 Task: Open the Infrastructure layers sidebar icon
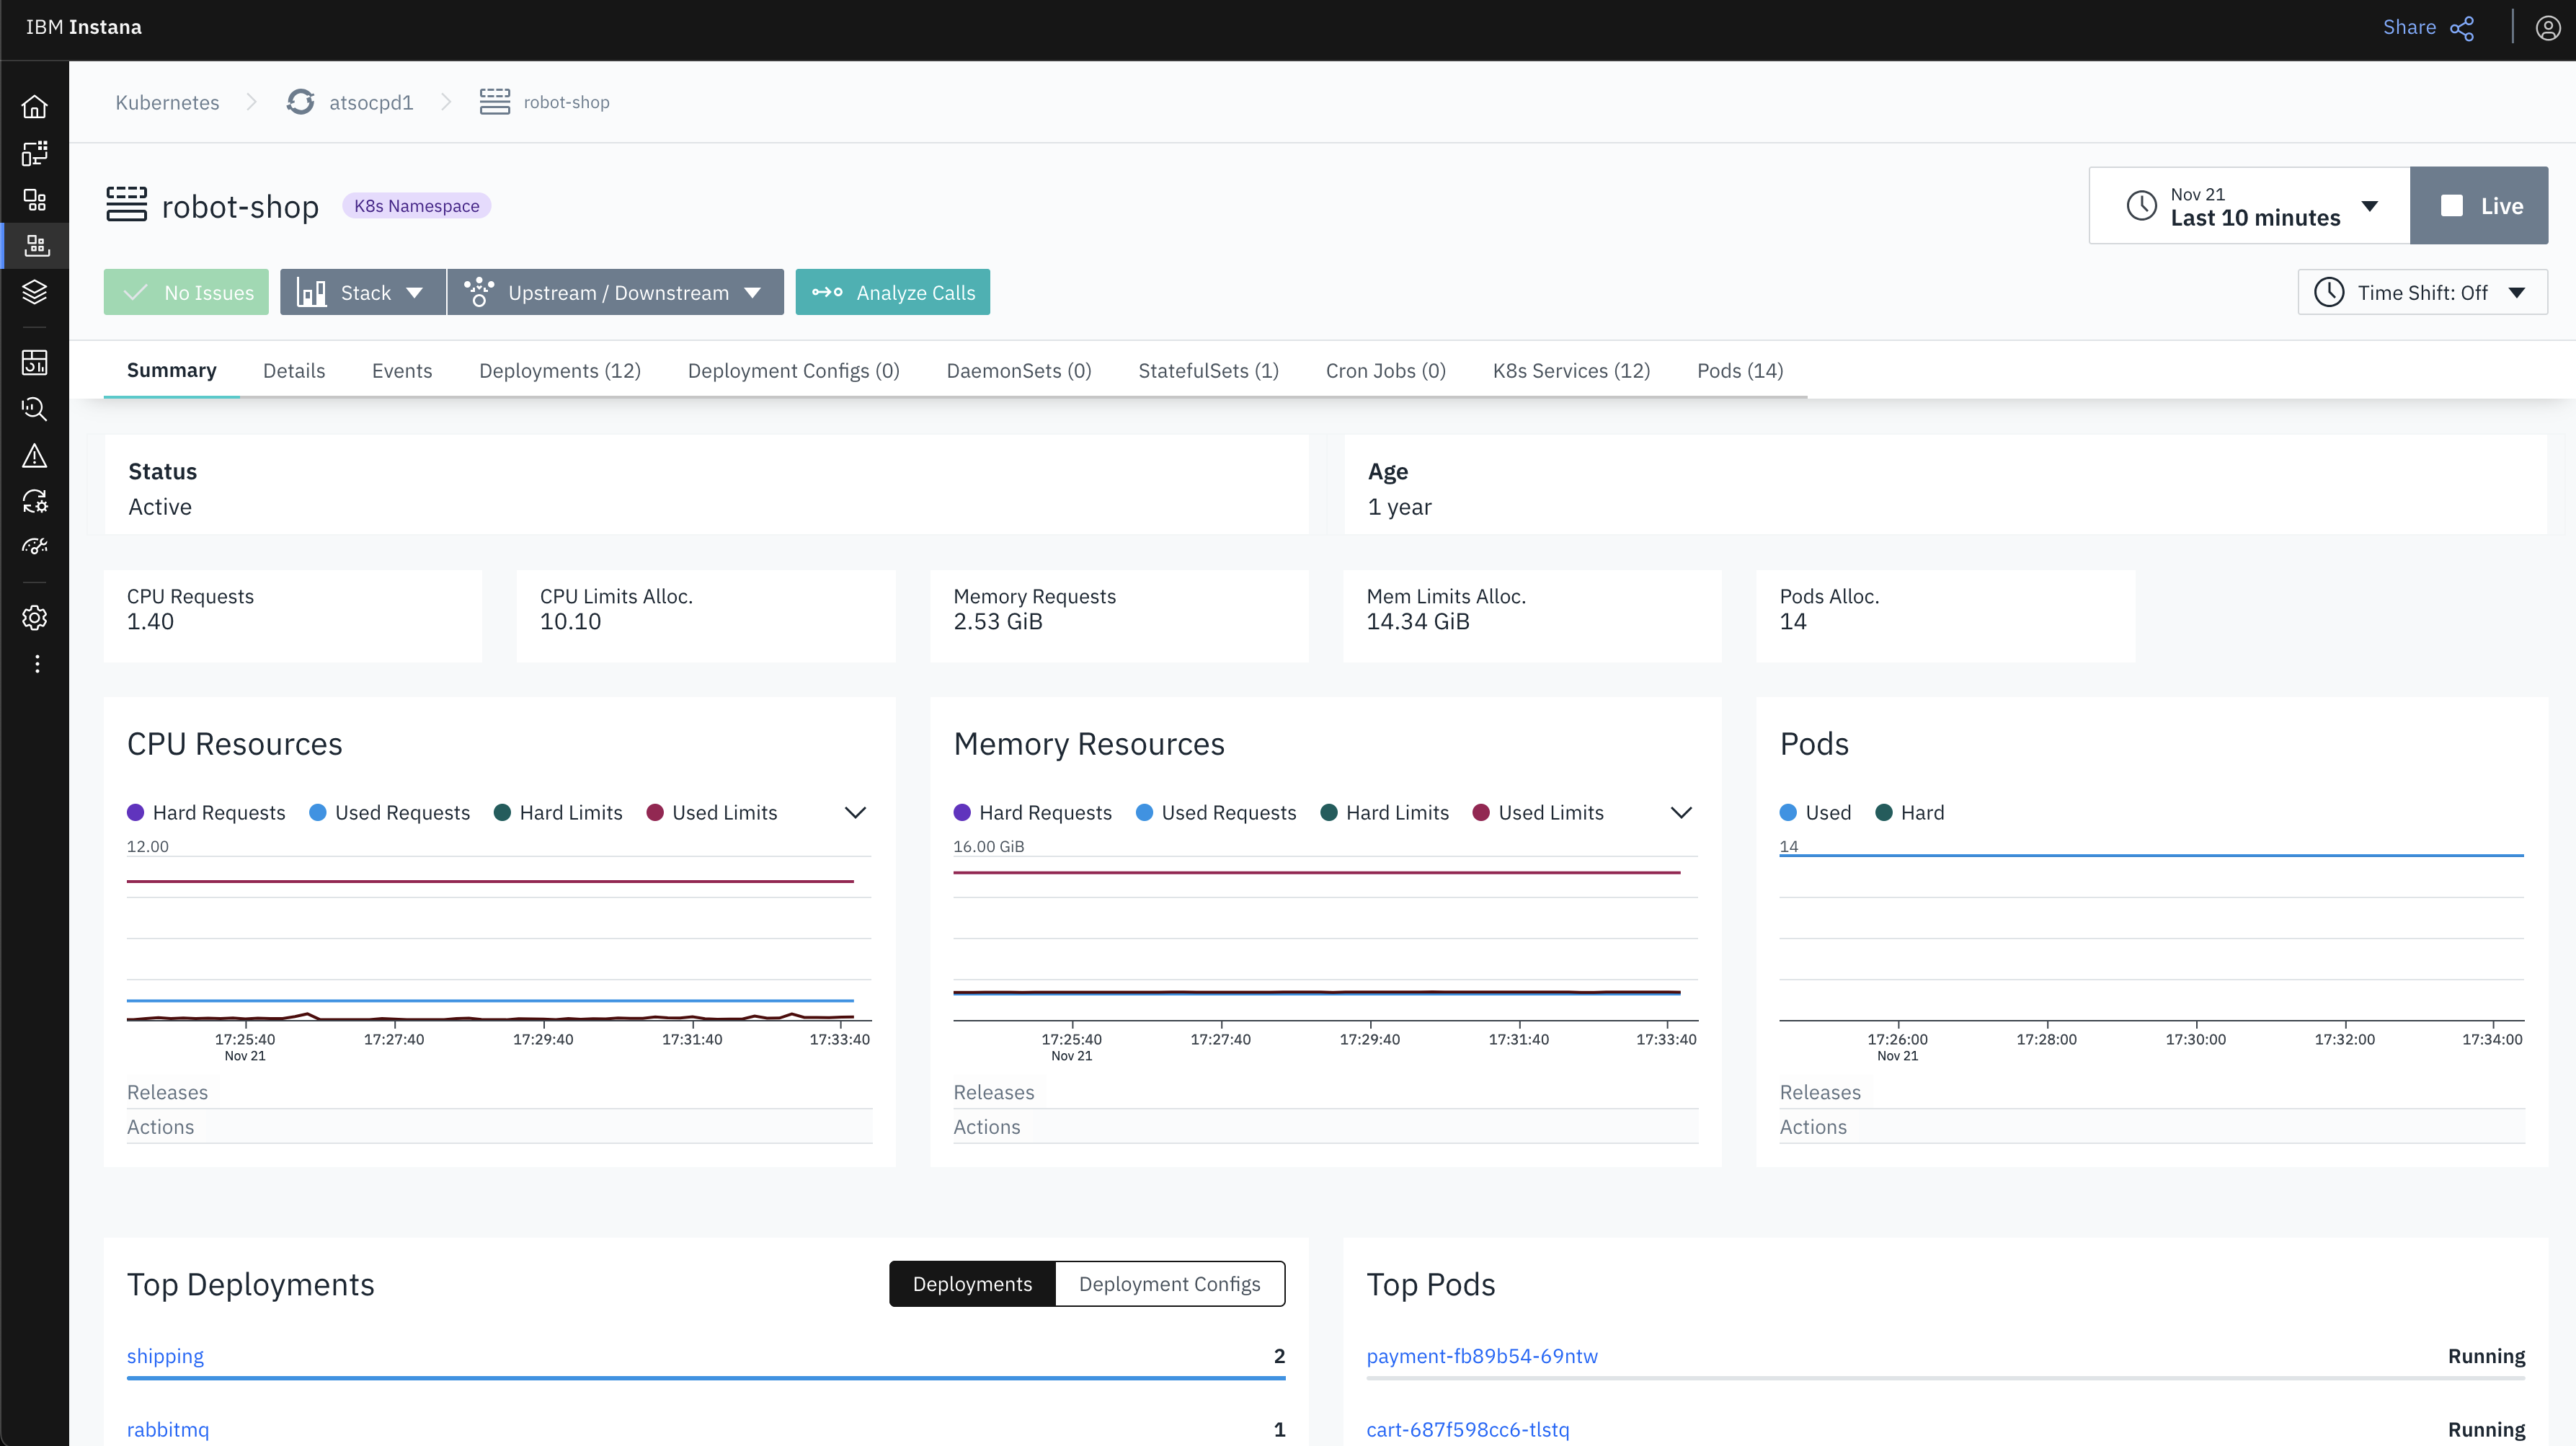[x=35, y=292]
